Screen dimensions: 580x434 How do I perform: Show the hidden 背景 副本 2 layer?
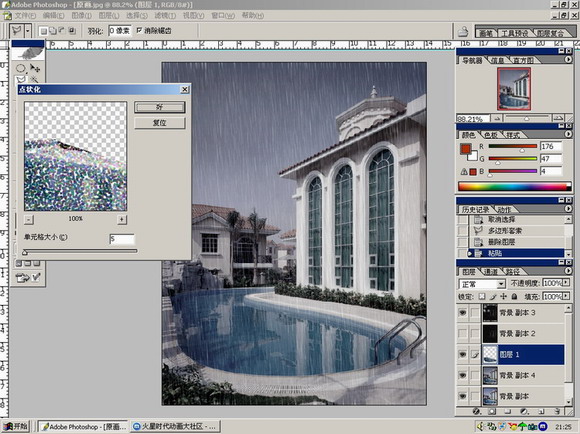462,334
